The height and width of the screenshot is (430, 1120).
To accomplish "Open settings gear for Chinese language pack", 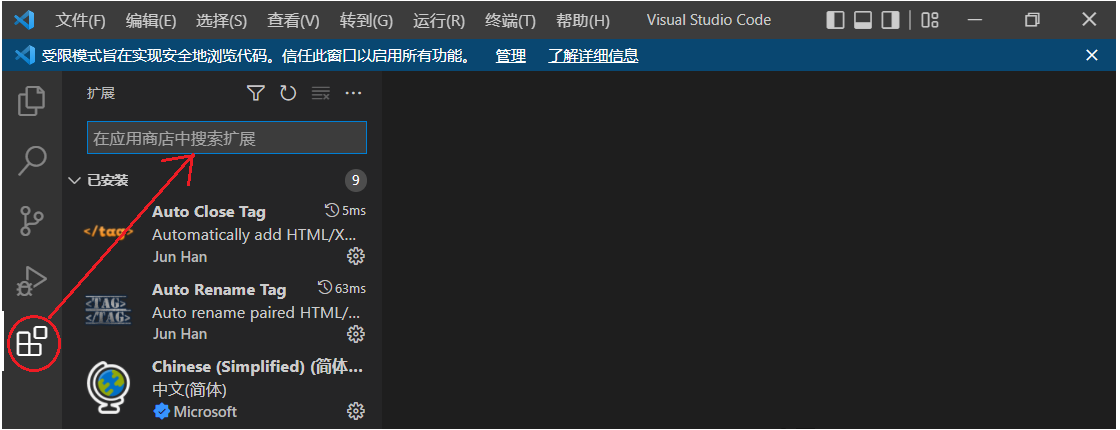I will (x=356, y=411).
